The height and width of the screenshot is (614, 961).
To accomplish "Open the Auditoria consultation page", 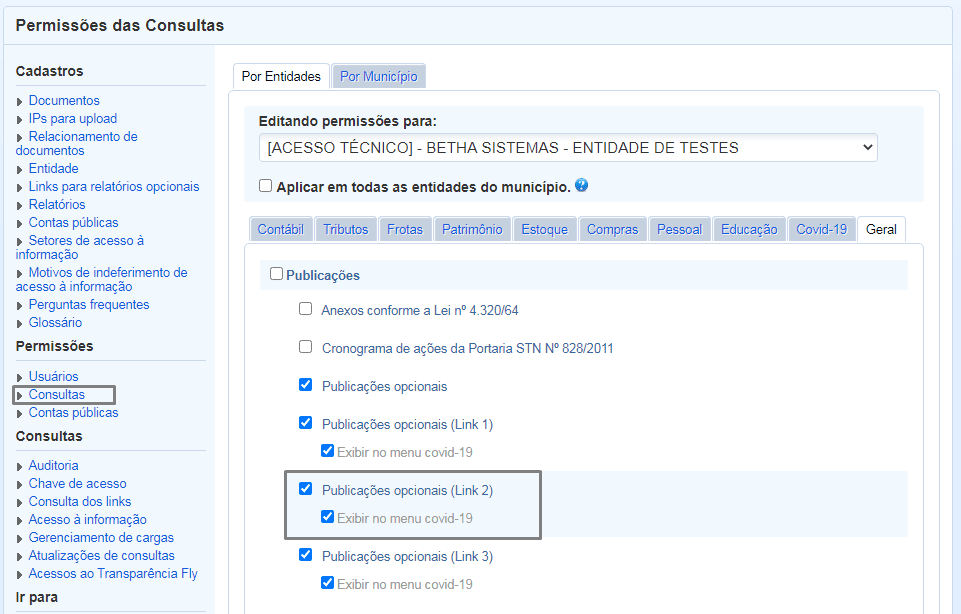I will (x=53, y=465).
